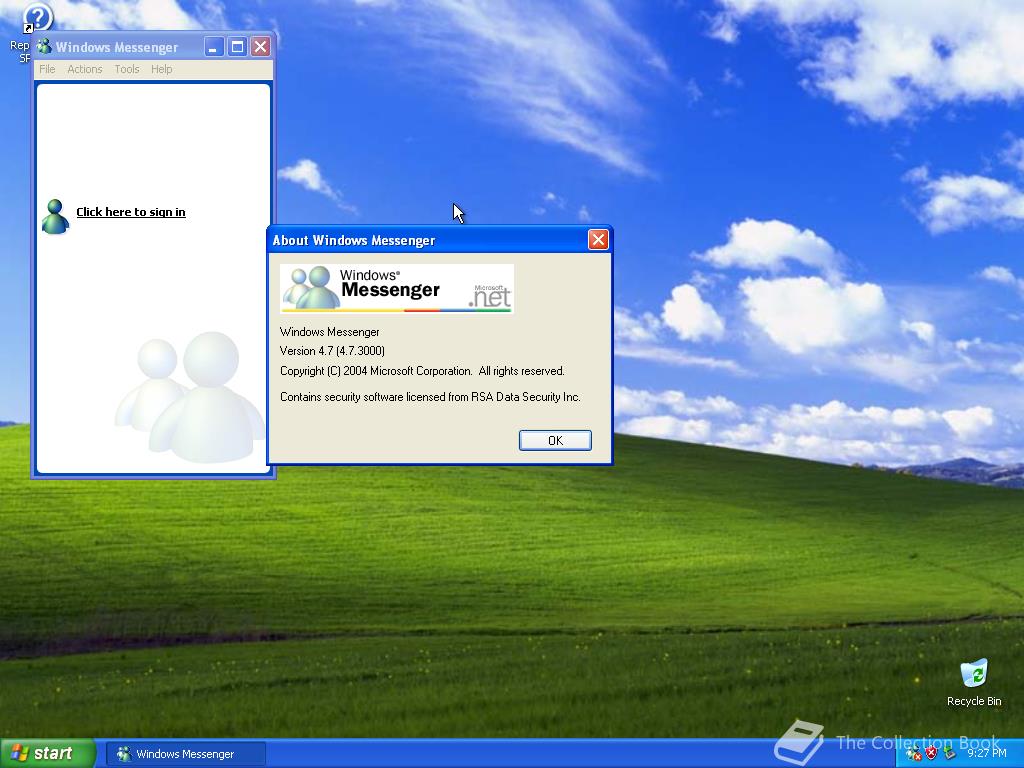1024x768 pixels.
Task: Open the Actions menu in Windows Messenger
Action: (85, 69)
